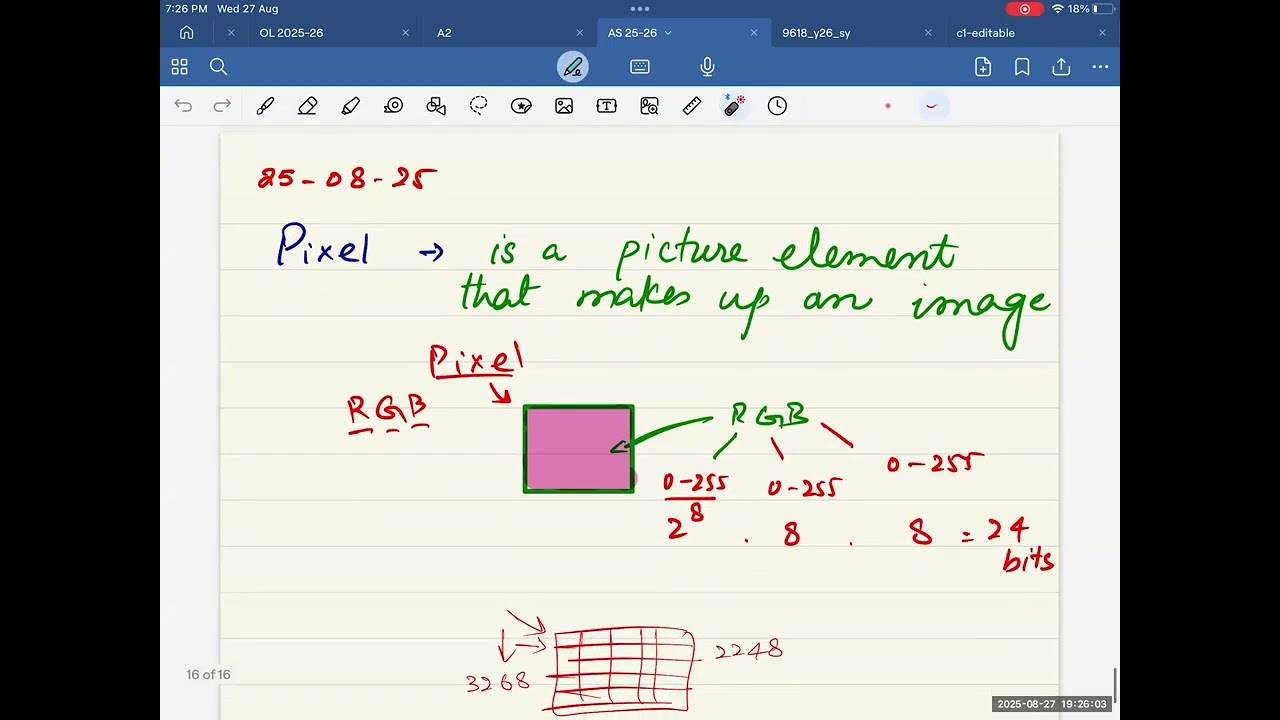The width and height of the screenshot is (1280, 720).
Task: Switch to the A2 tab
Action: point(444,33)
